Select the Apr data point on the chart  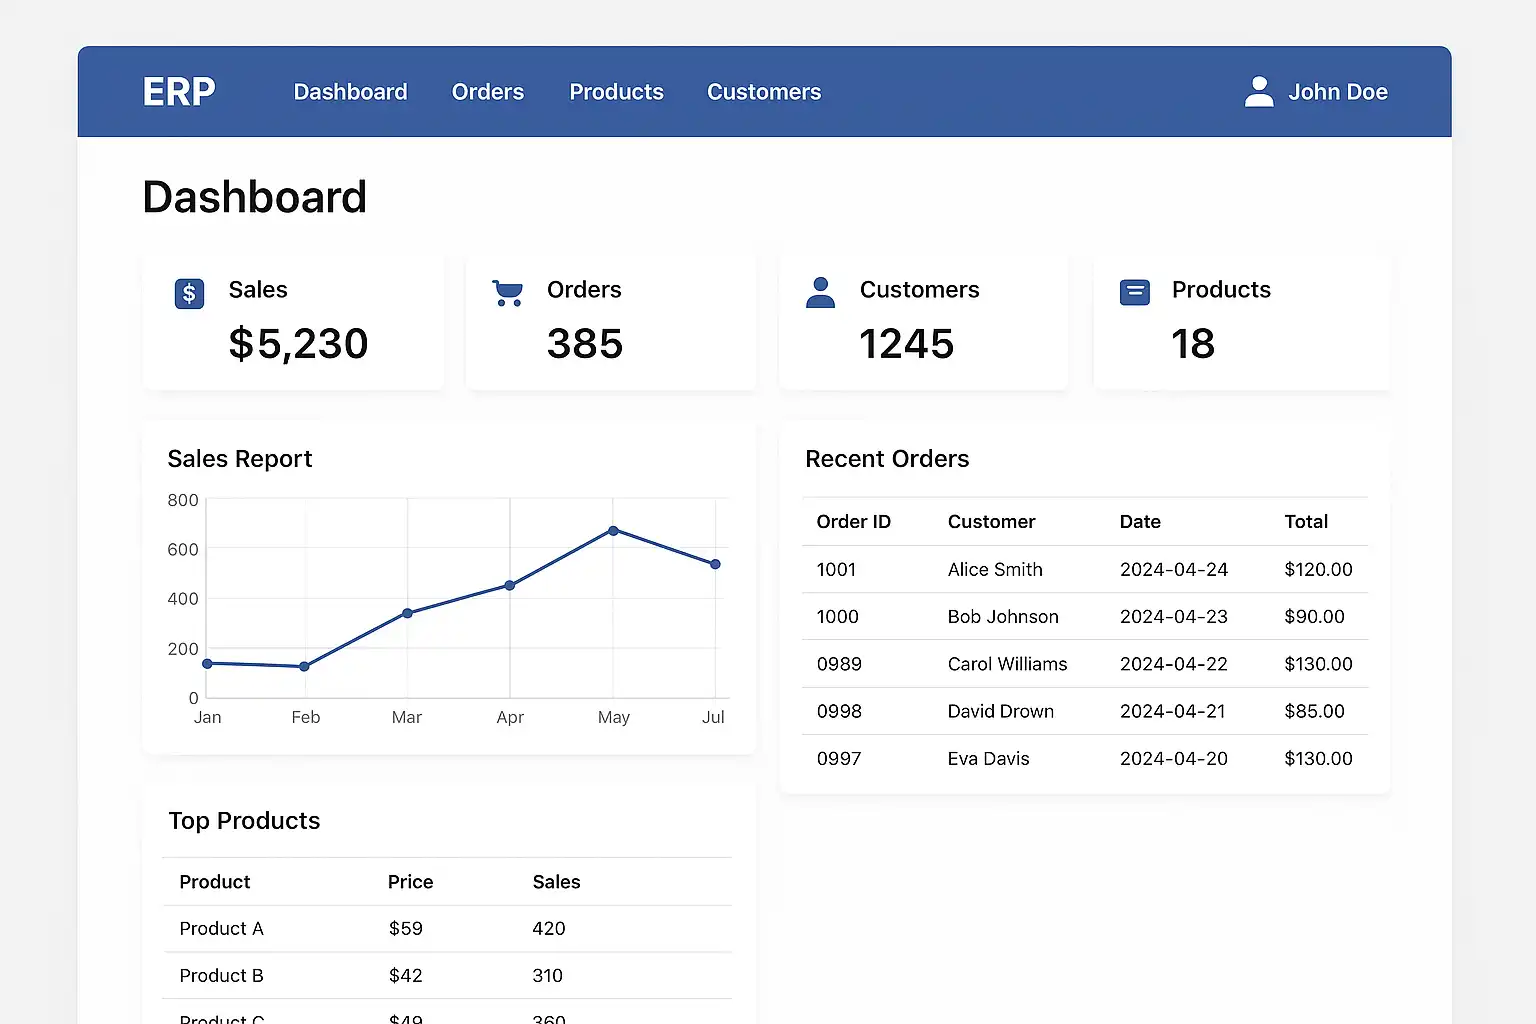pyautogui.click(x=510, y=585)
